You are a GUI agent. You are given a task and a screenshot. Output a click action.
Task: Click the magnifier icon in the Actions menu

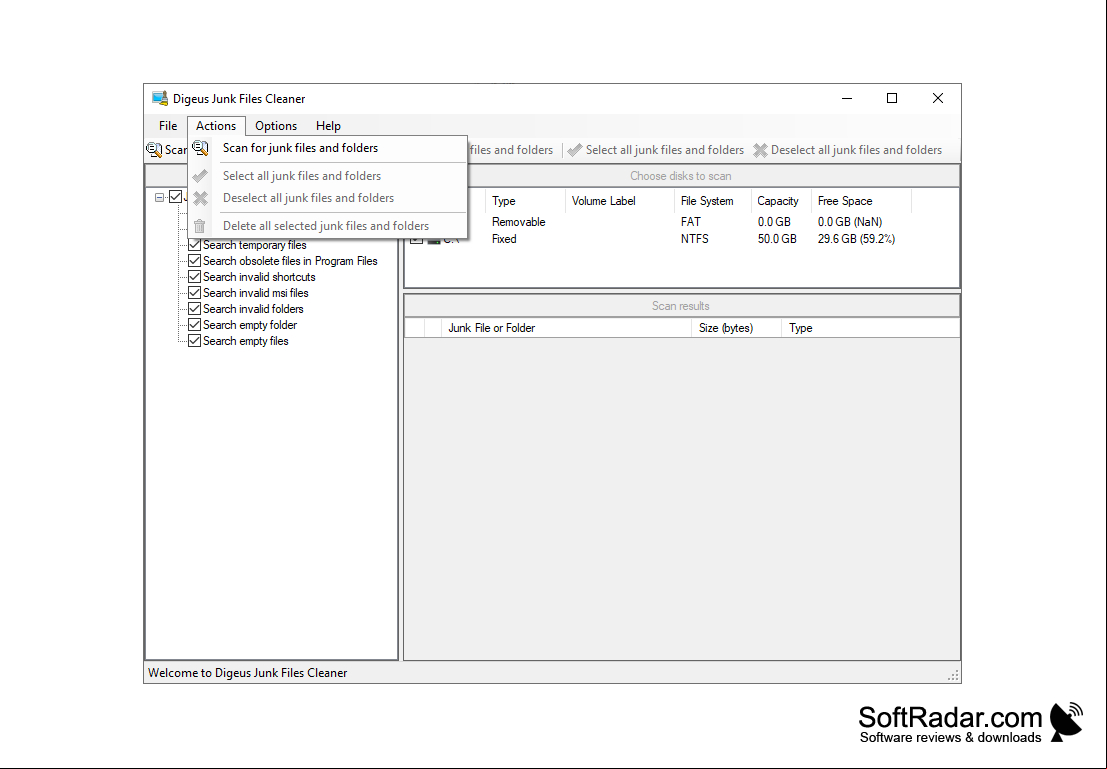click(201, 148)
